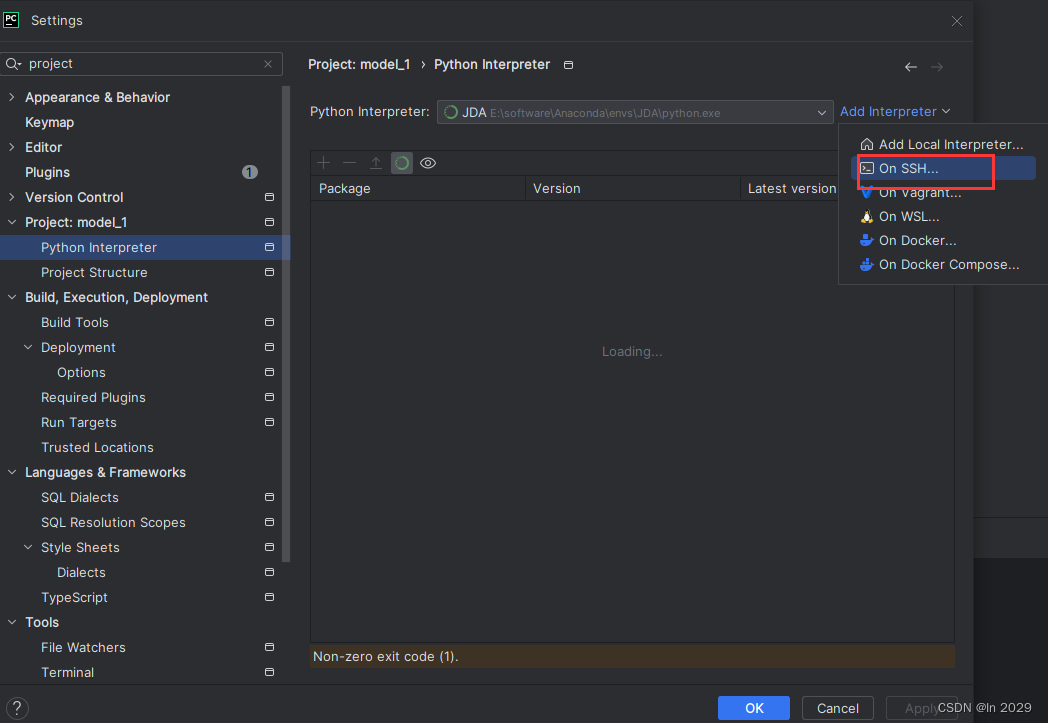Choose On Vagrant menu item
The width and height of the screenshot is (1048, 723).
tap(943, 192)
